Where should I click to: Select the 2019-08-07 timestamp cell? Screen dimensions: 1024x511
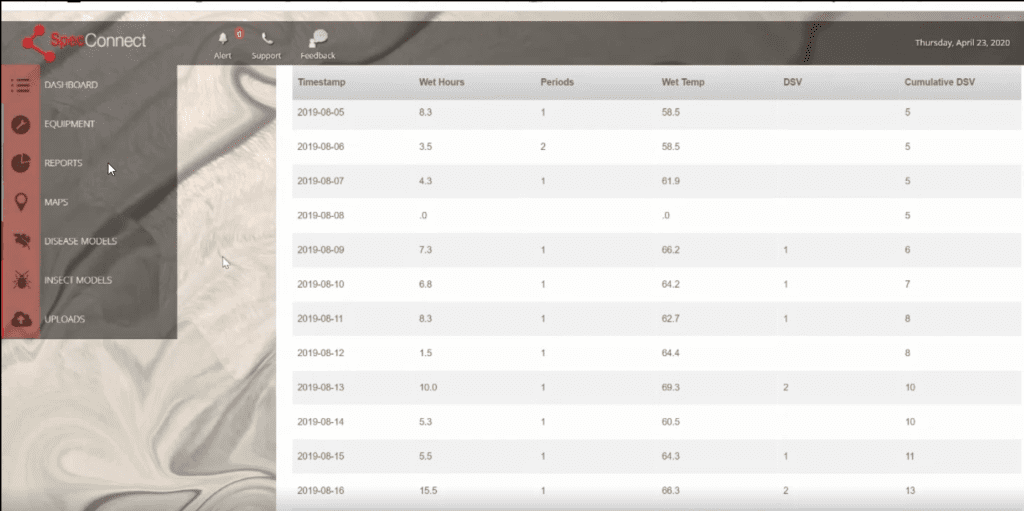(321, 181)
